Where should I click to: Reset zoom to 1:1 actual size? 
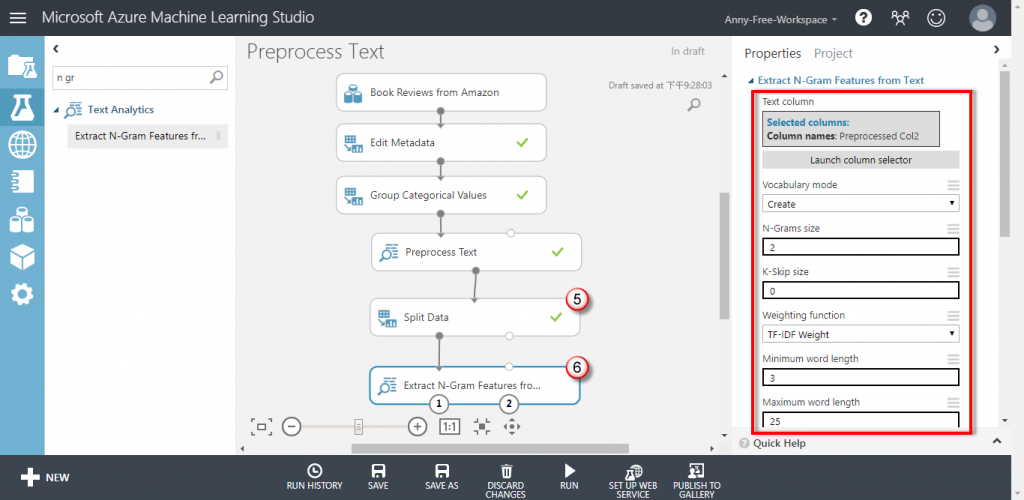(x=450, y=427)
